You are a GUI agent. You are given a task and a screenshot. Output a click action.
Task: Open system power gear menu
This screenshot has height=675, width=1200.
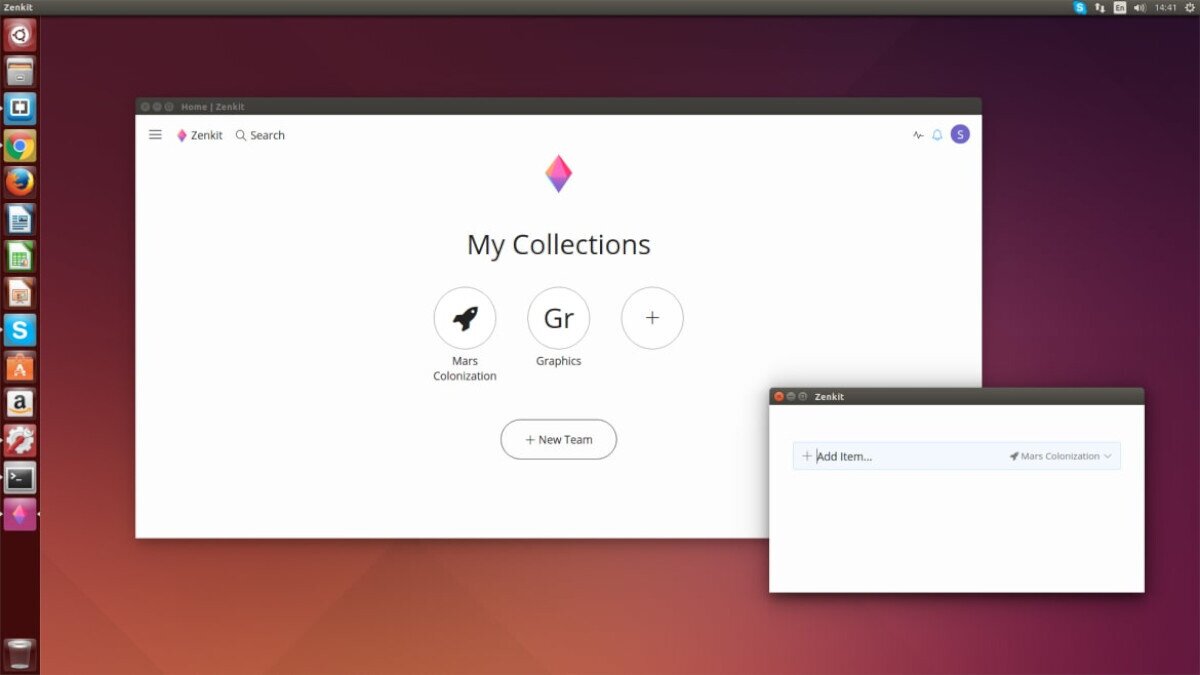(x=1189, y=7)
